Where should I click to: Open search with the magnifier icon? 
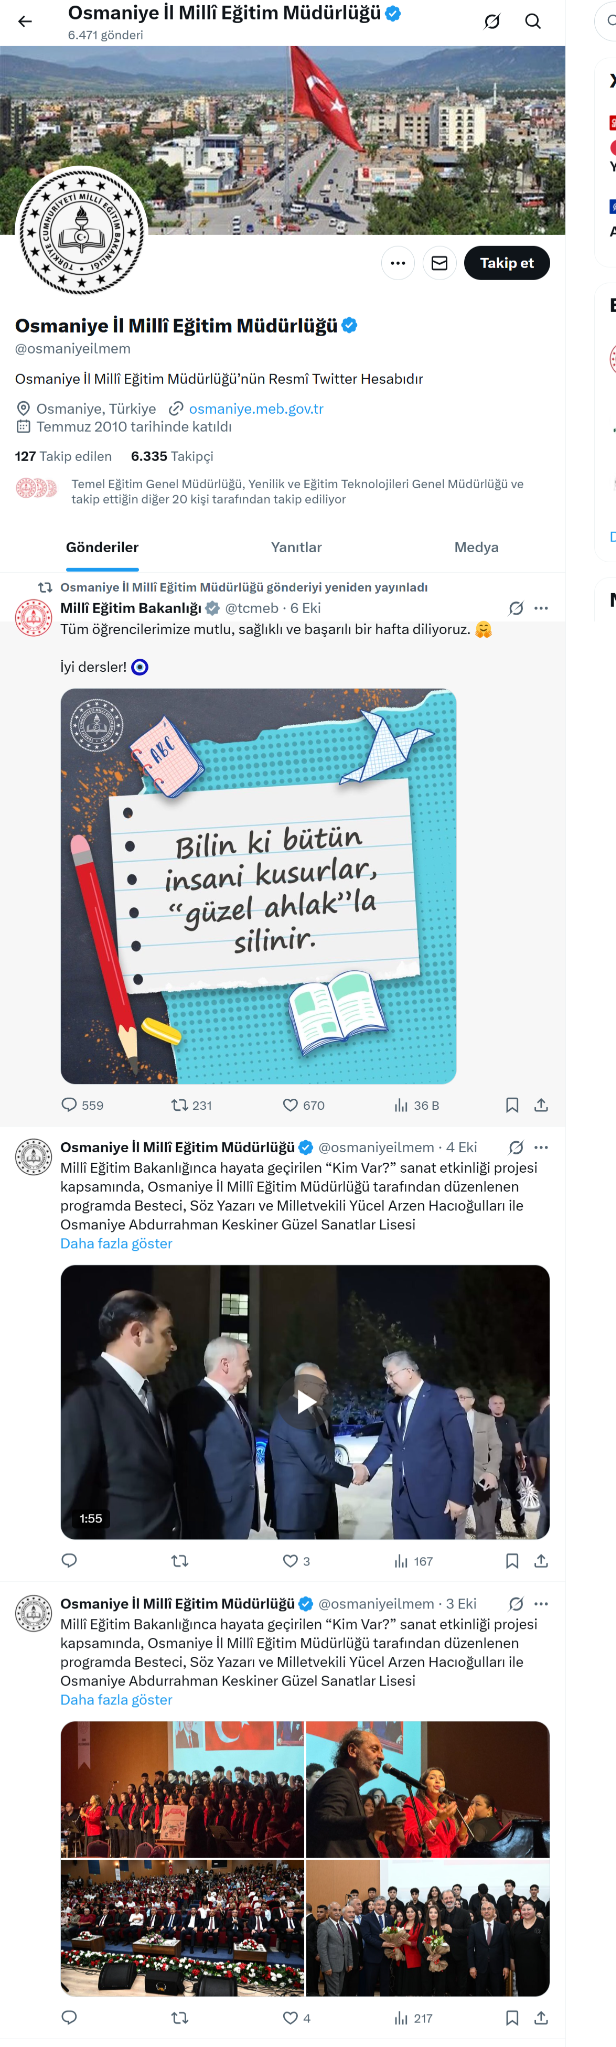click(x=533, y=21)
